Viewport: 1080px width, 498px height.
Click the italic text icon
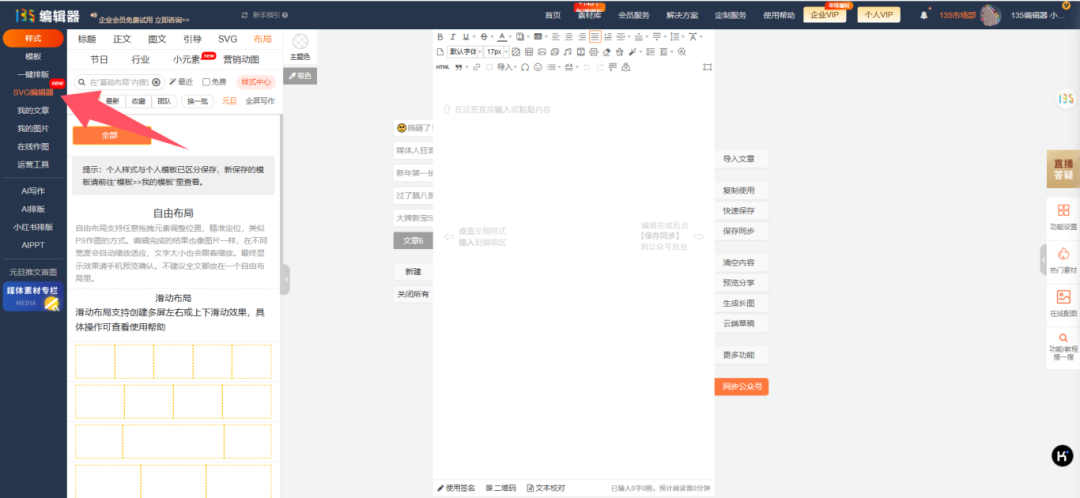tap(453, 37)
